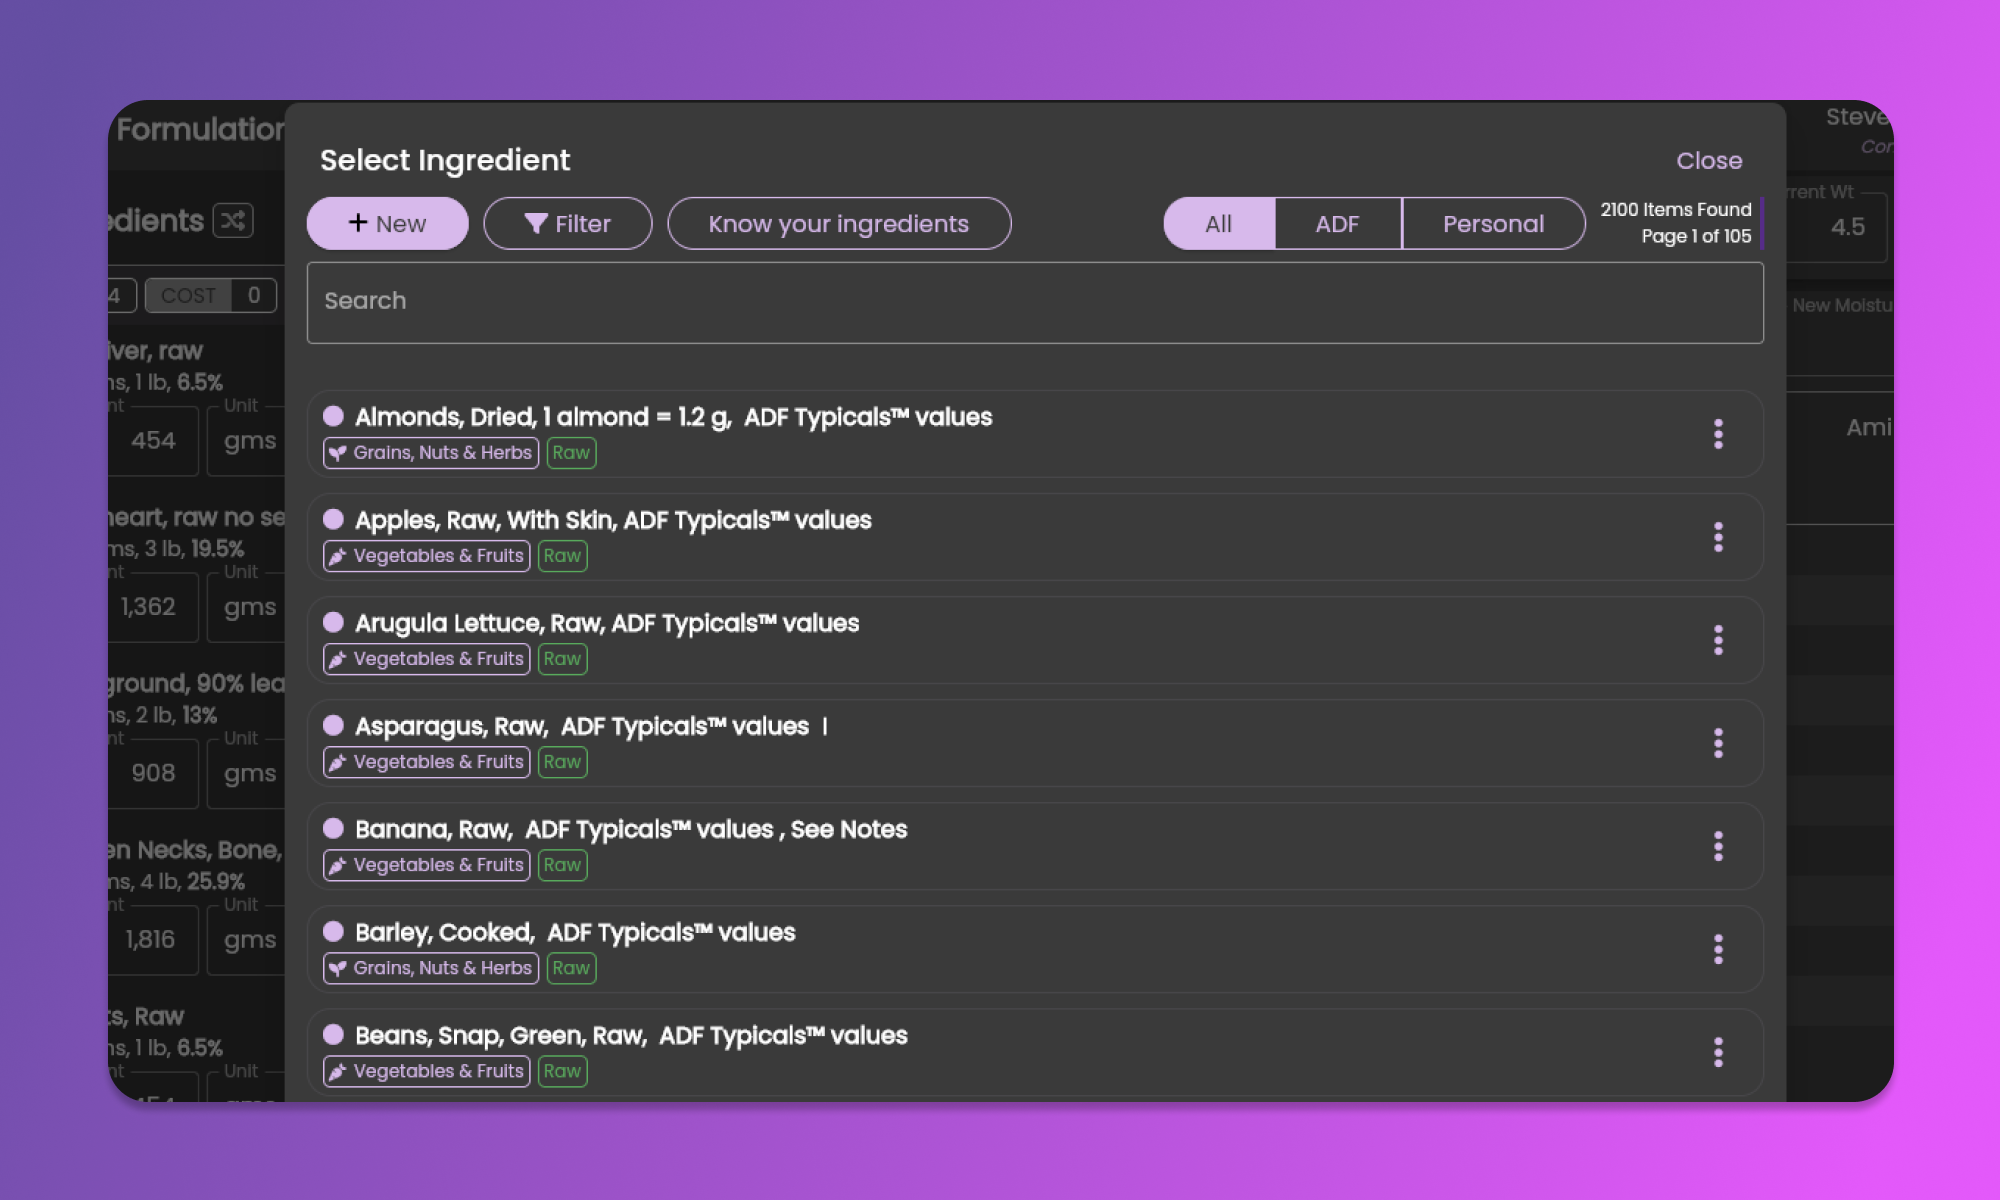The width and height of the screenshot is (2000, 1200).
Task: Open Know your ingredients
Action: click(x=838, y=224)
